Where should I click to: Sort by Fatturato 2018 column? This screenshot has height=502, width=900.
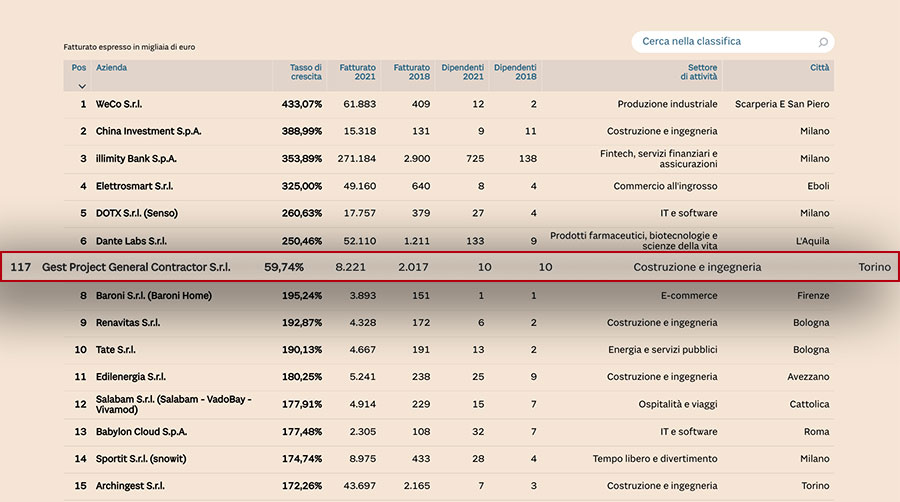click(x=412, y=72)
